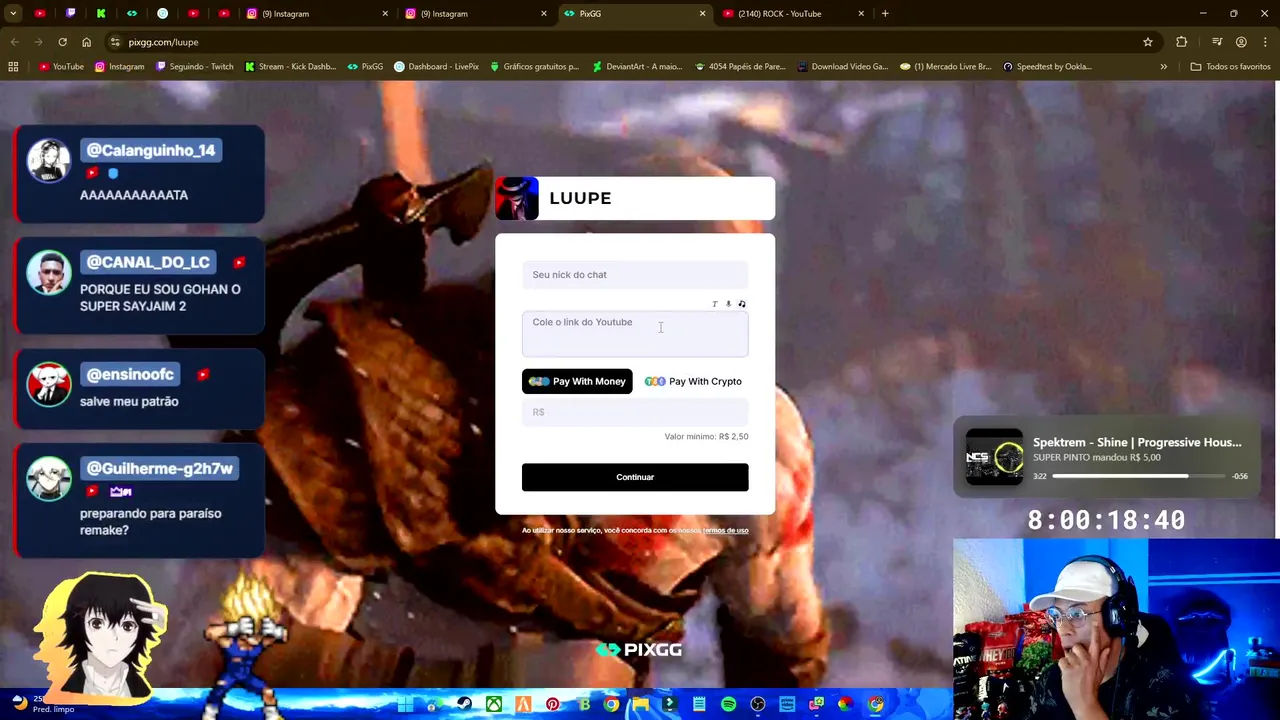Open Xbox app from the taskbar
The image size is (1280, 720).
[x=494, y=705]
